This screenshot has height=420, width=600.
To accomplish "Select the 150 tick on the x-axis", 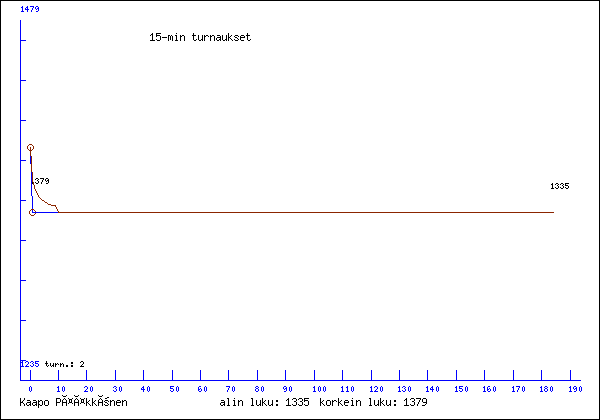I will [x=460, y=388].
